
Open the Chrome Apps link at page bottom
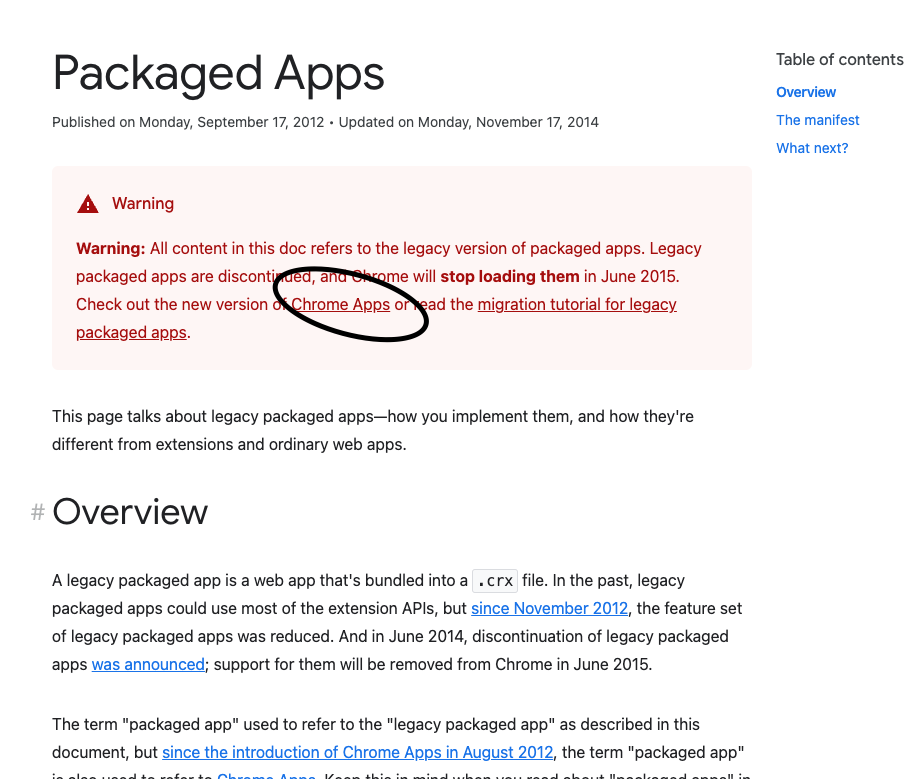266,775
